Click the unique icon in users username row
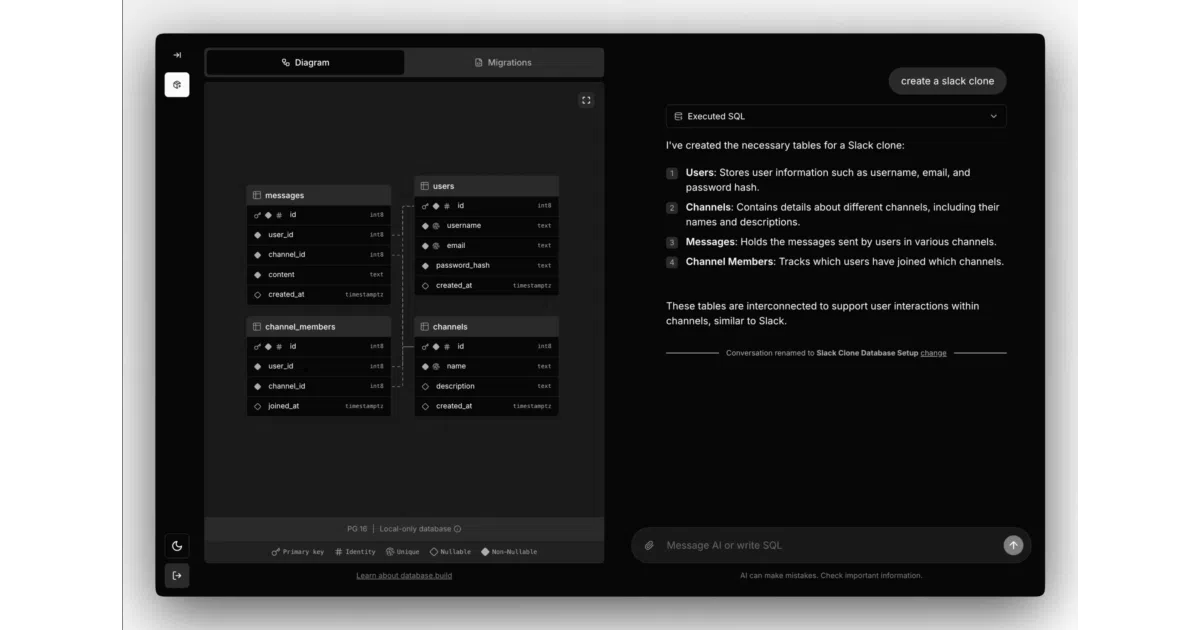The width and height of the screenshot is (1200, 630). point(436,226)
